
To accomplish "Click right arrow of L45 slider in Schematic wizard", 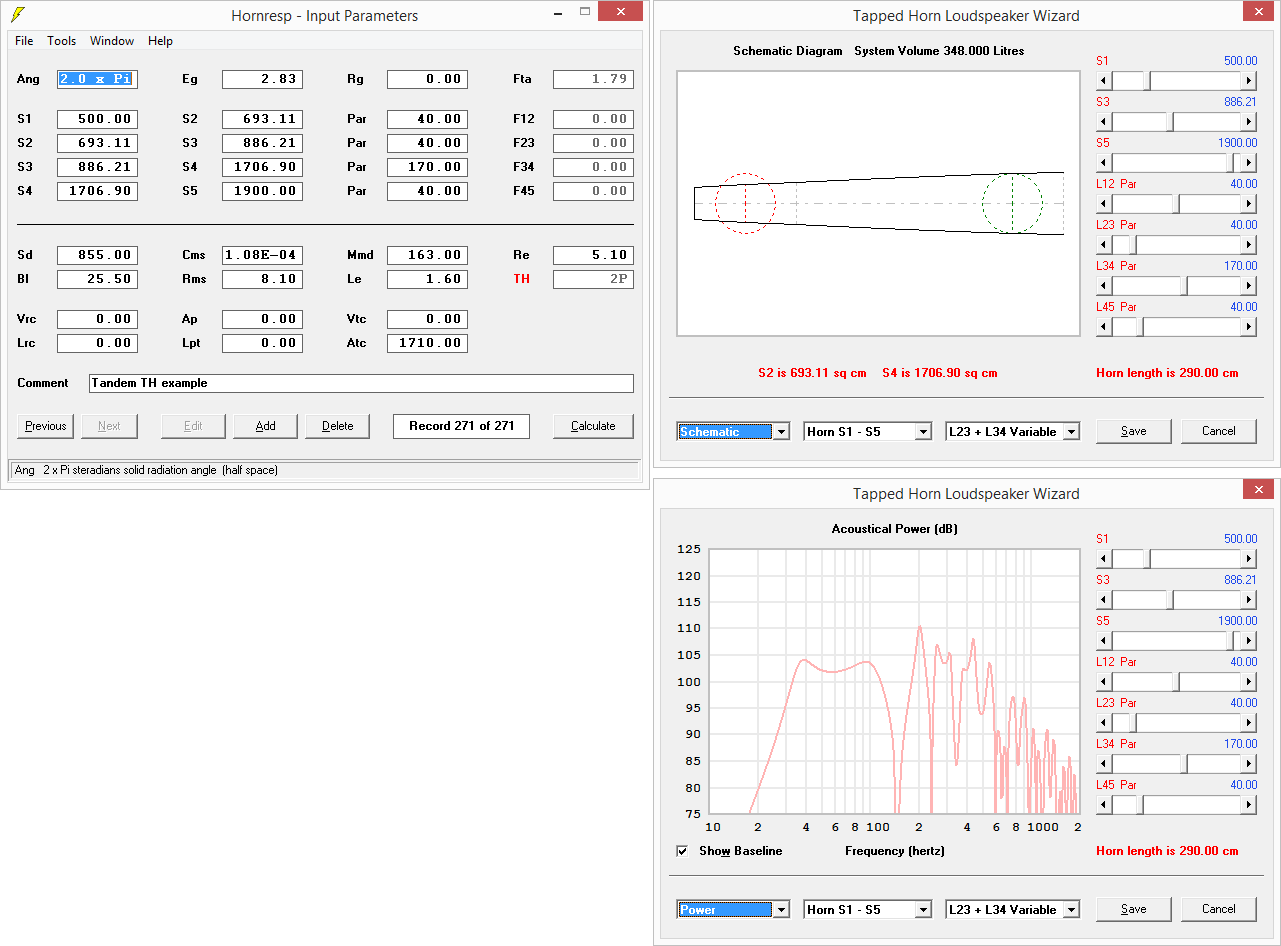I will [x=1249, y=327].
